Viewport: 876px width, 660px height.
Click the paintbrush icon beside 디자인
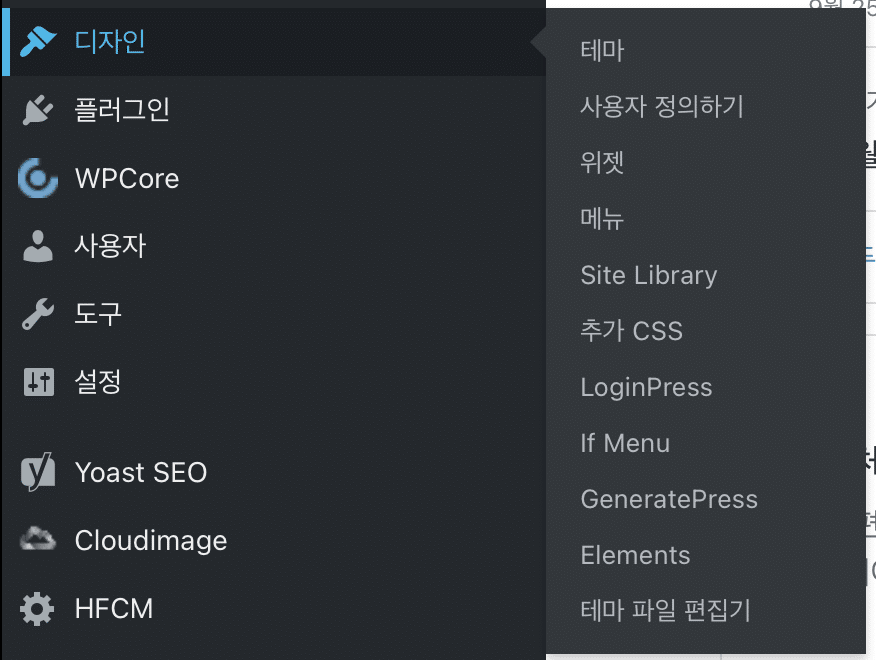38,42
